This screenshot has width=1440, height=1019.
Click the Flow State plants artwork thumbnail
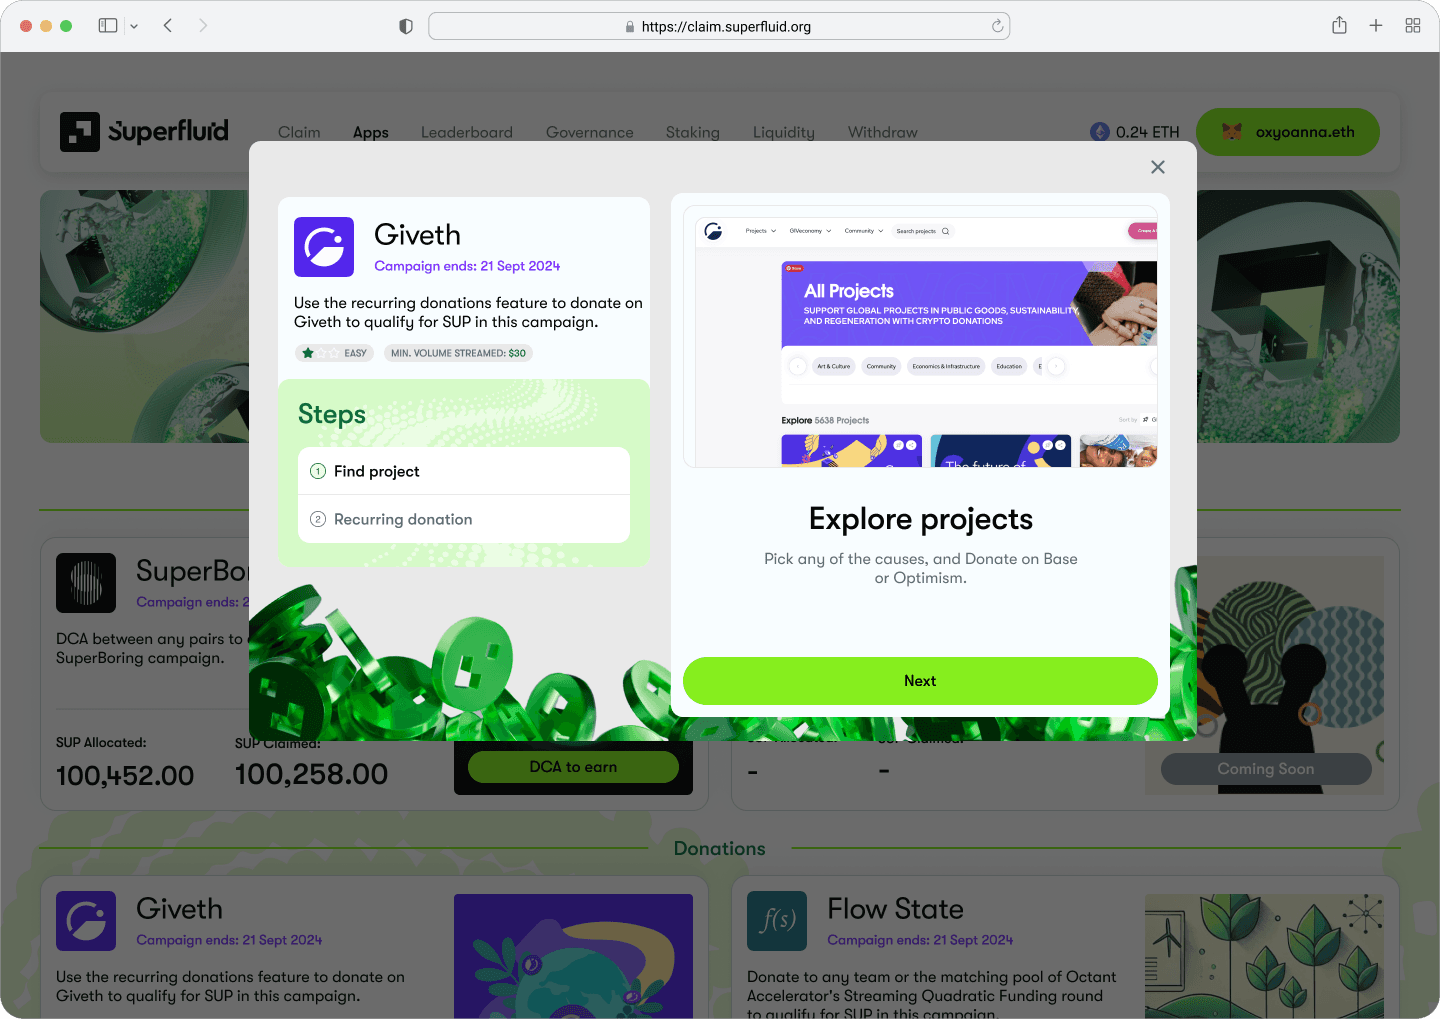click(1264, 956)
